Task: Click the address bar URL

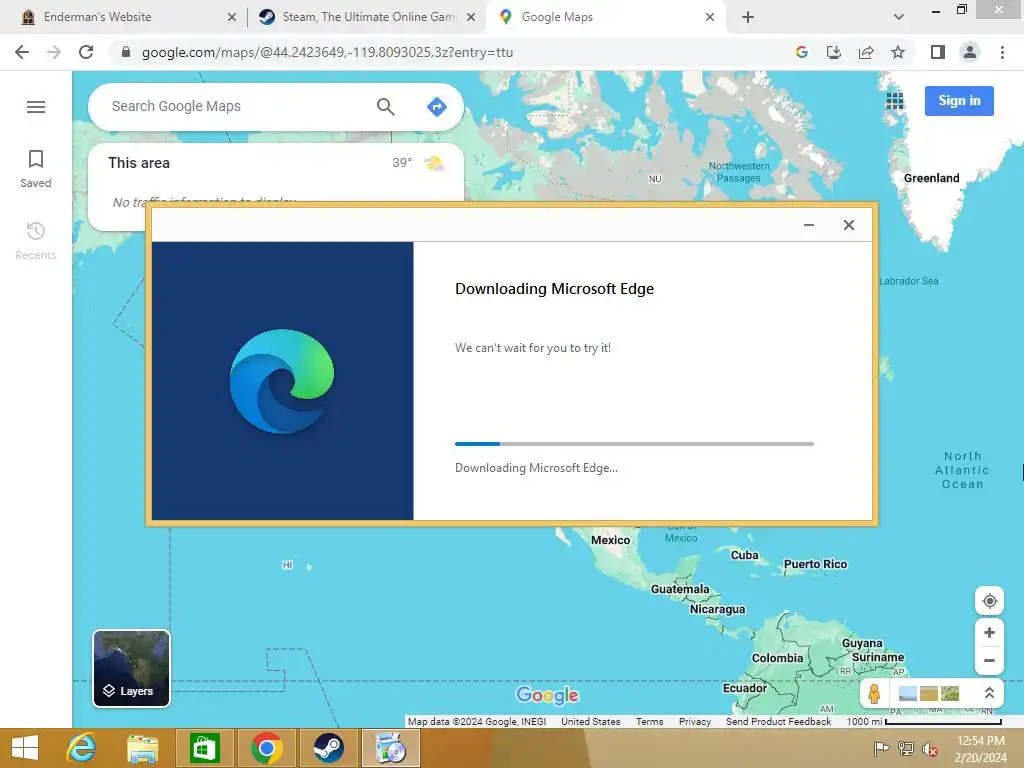Action: (327, 52)
